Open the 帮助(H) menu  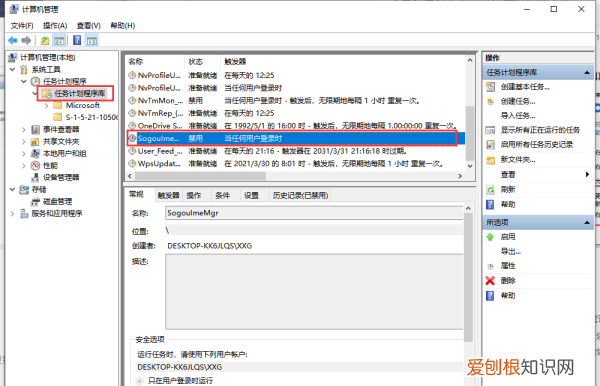pyautogui.click(x=122, y=26)
